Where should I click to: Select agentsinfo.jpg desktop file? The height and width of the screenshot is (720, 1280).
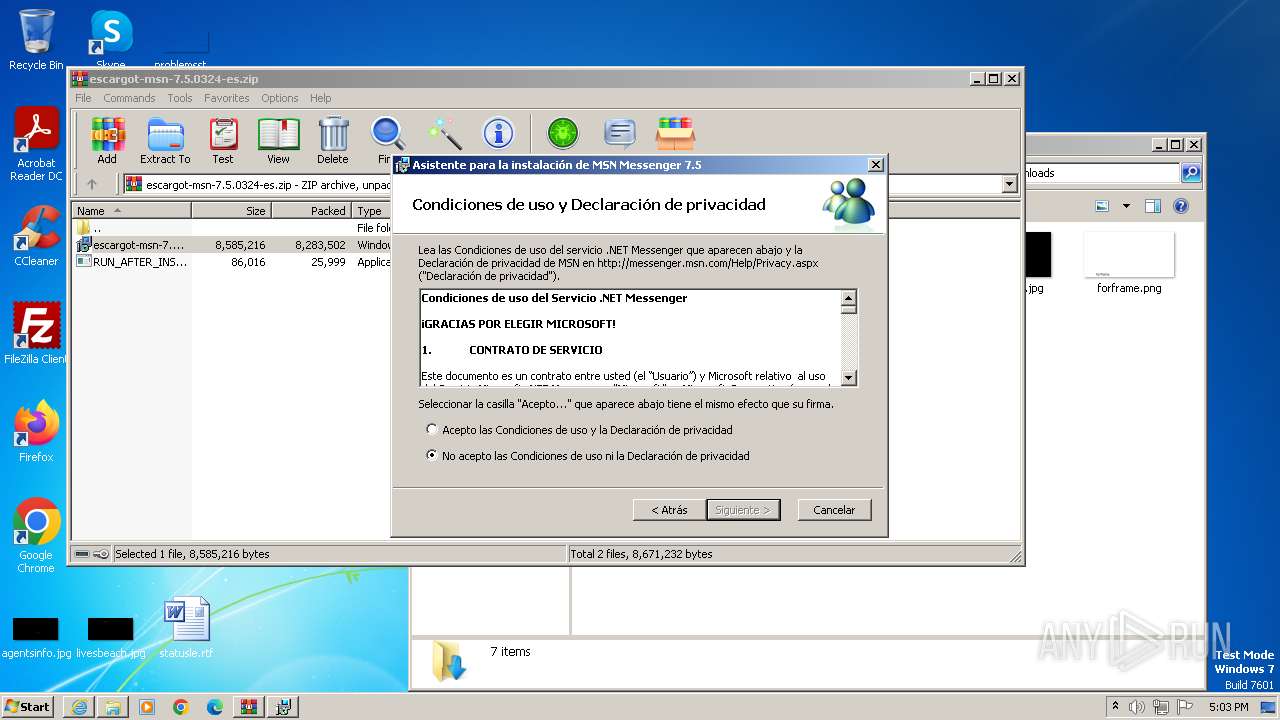pyautogui.click(x=36, y=636)
